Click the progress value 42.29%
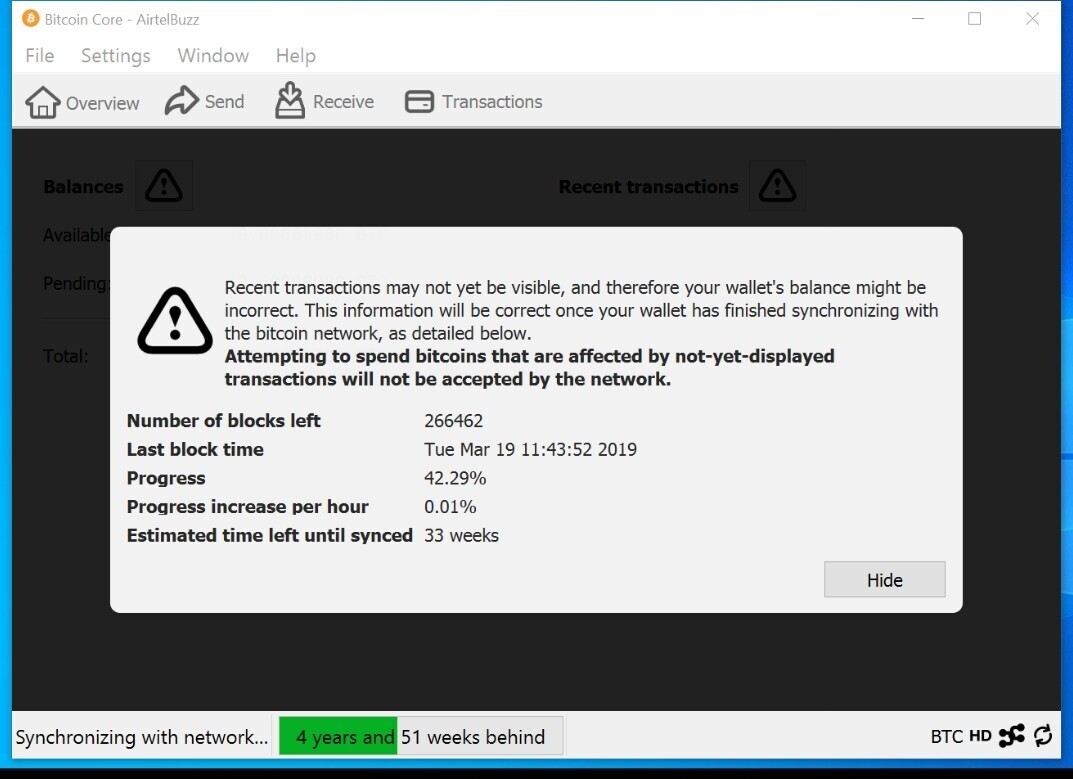The width and height of the screenshot is (1073, 779). coord(455,478)
